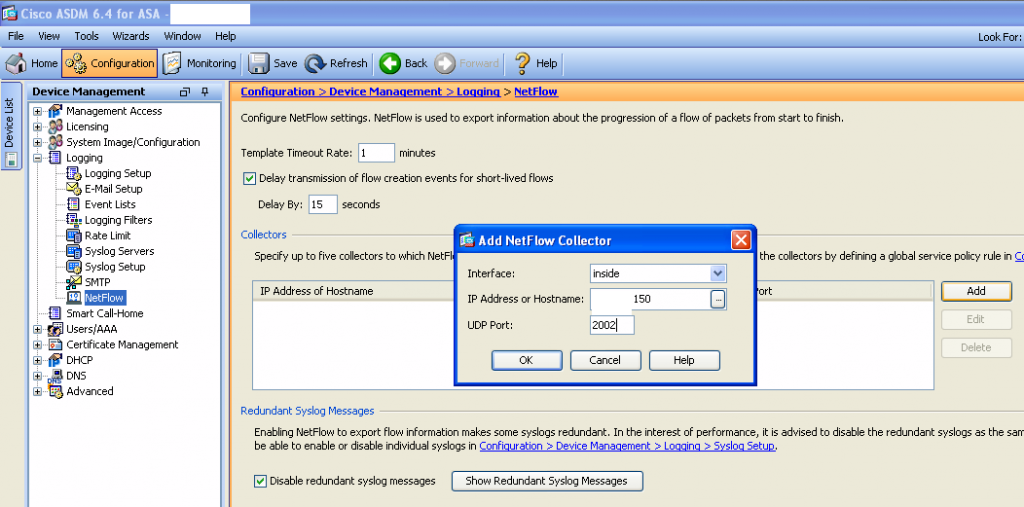This screenshot has width=1024, height=507.
Task: Collapse the Logging tree node
Action: coord(38,158)
